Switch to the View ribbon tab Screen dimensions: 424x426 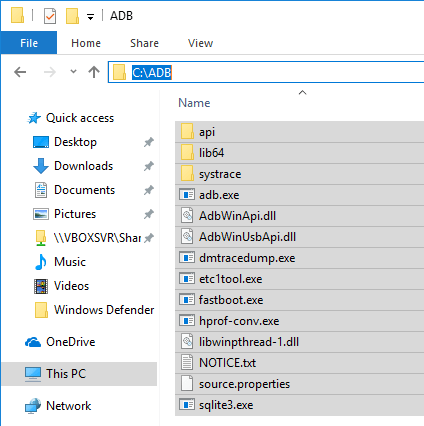tap(200, 43)
